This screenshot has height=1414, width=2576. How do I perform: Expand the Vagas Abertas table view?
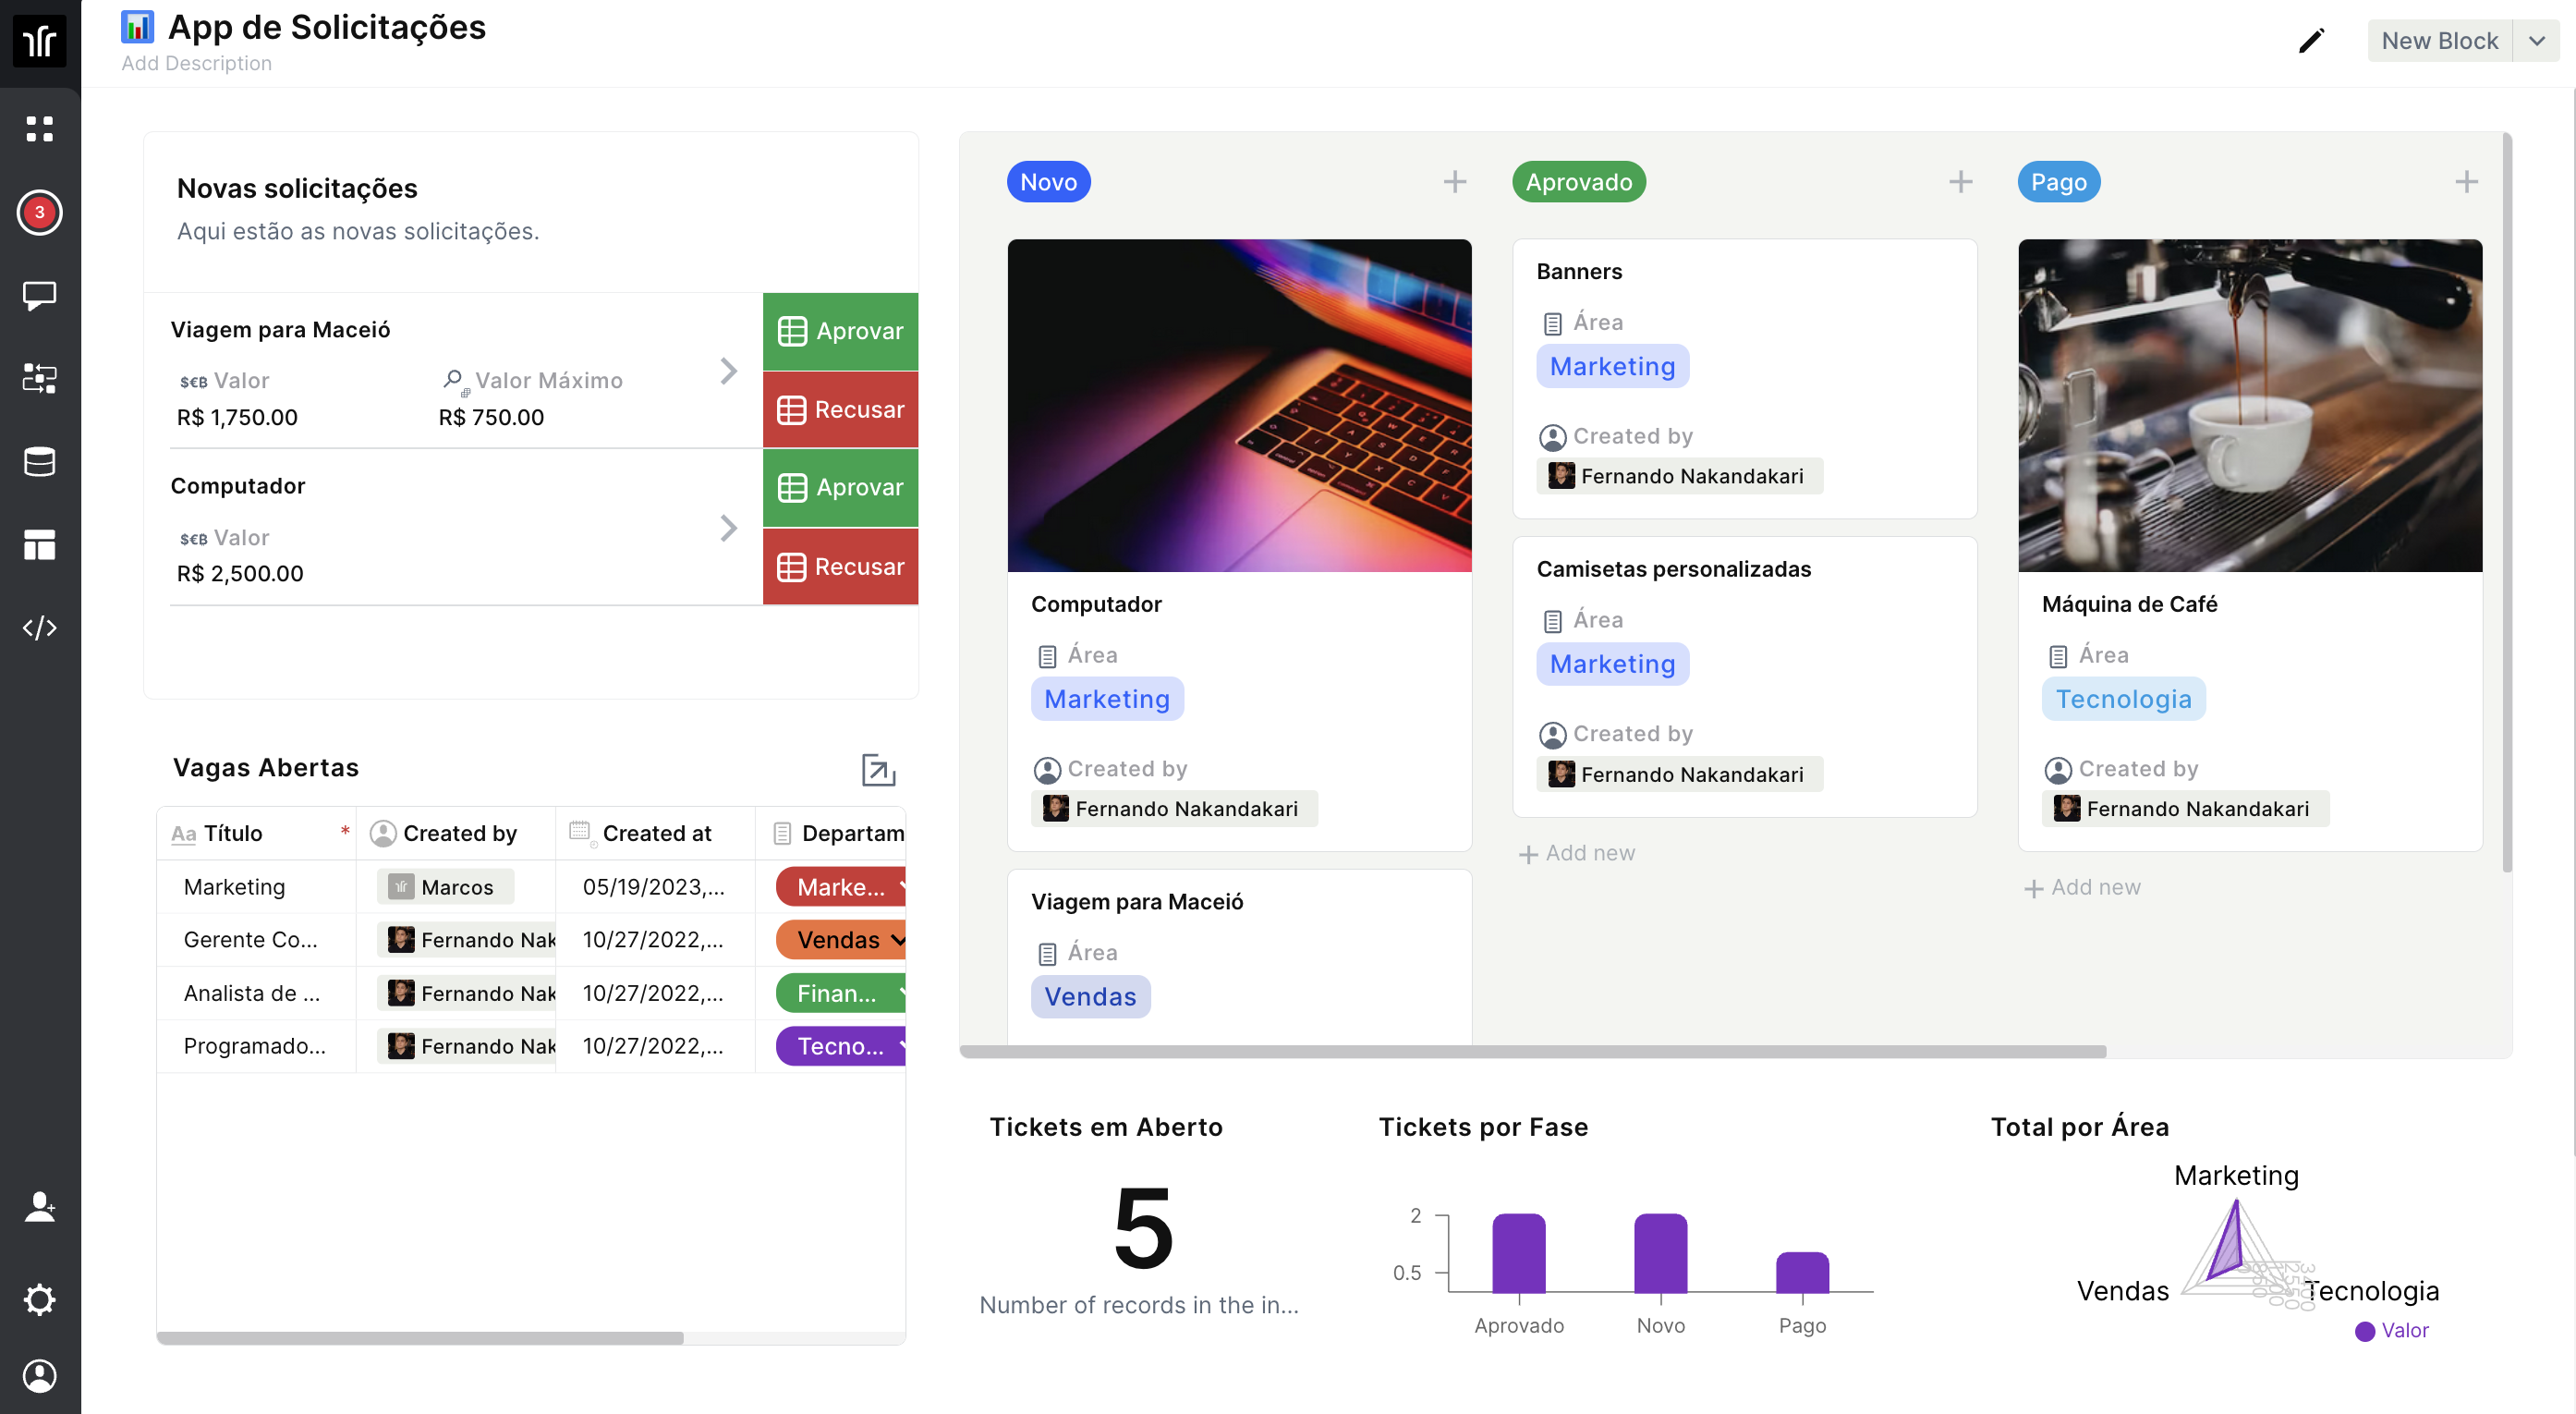[877, 769]
